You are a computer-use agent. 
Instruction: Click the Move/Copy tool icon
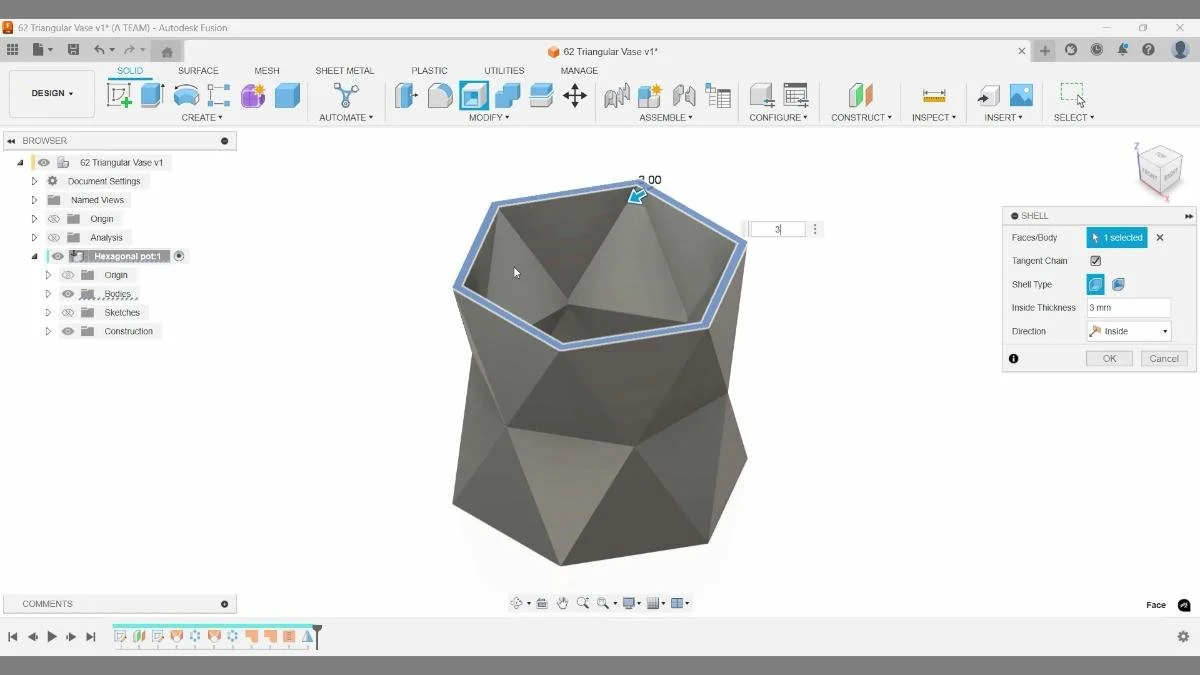[x=573, y=96]
